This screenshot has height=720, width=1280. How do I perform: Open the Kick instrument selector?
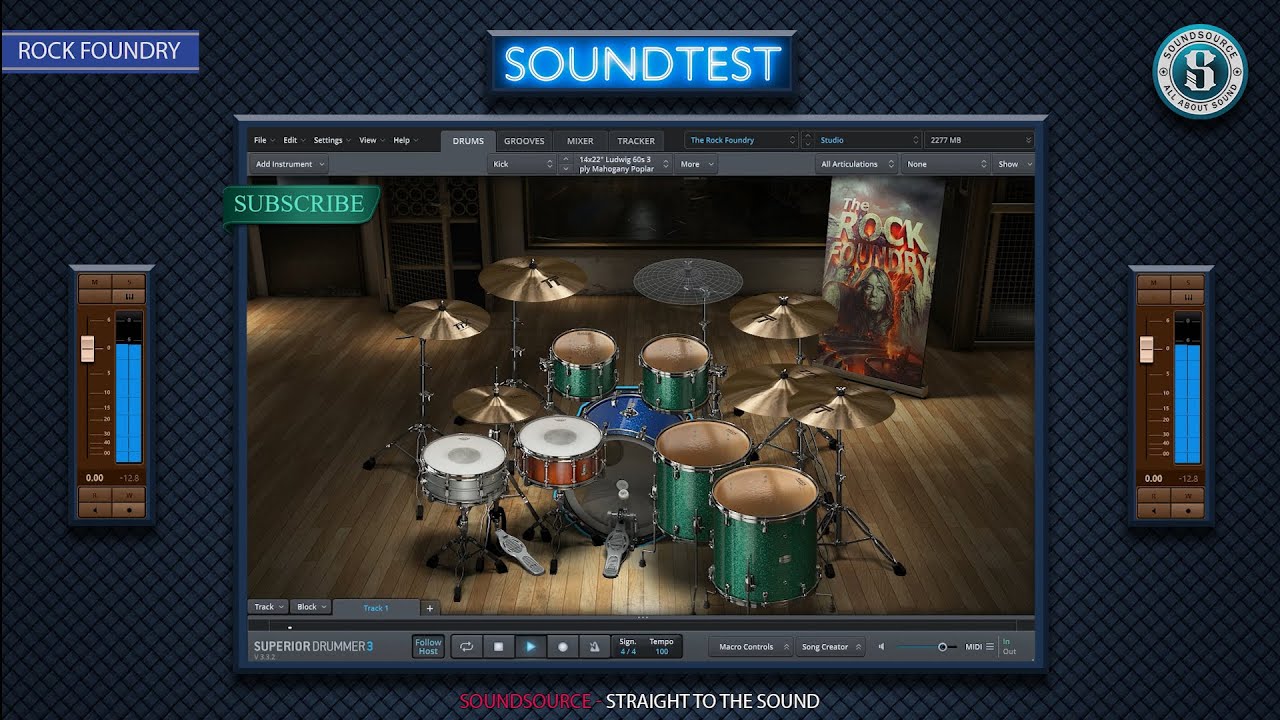click(522, 164)
